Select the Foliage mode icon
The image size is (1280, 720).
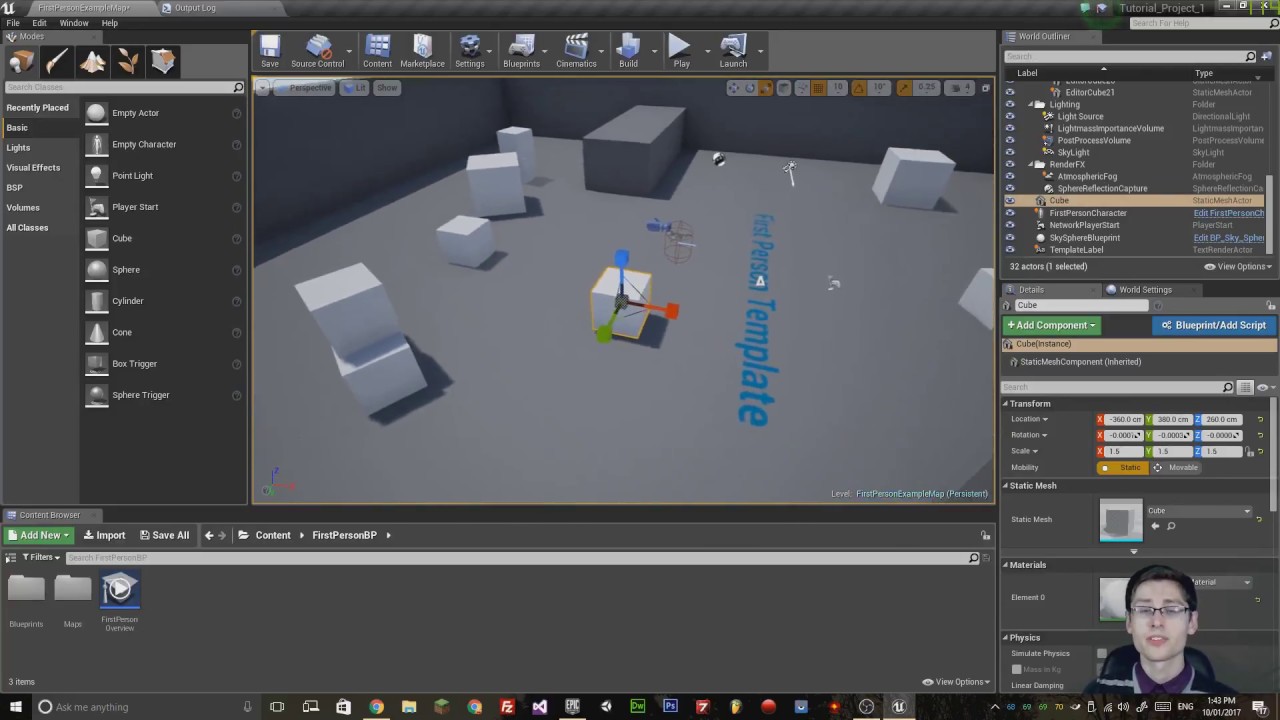point(128,62)
